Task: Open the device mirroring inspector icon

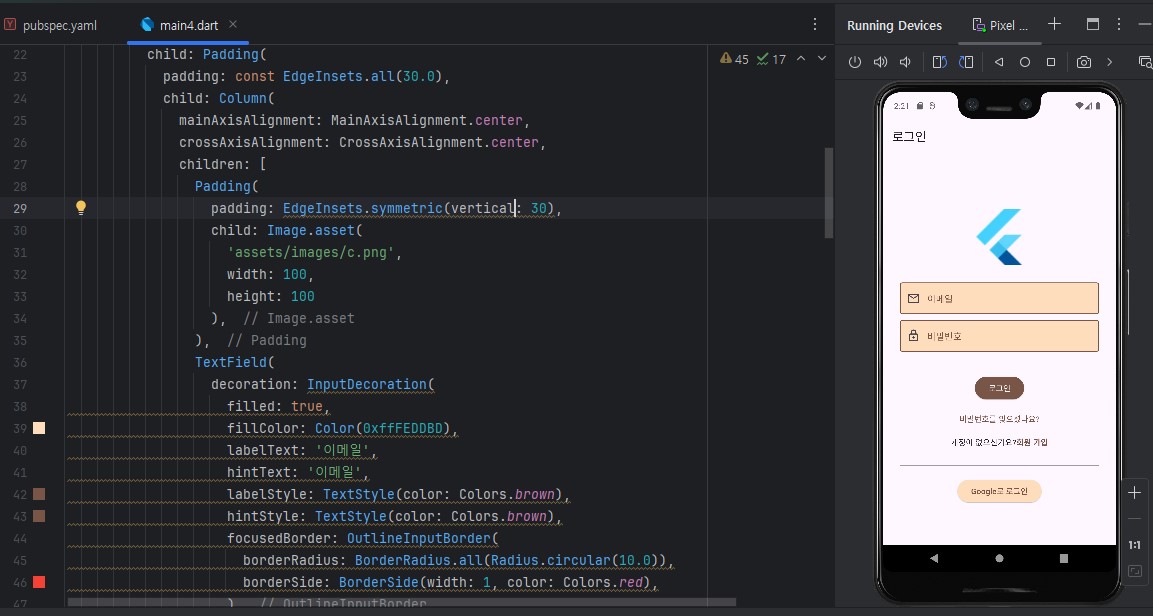Action: click(1145, 62)
